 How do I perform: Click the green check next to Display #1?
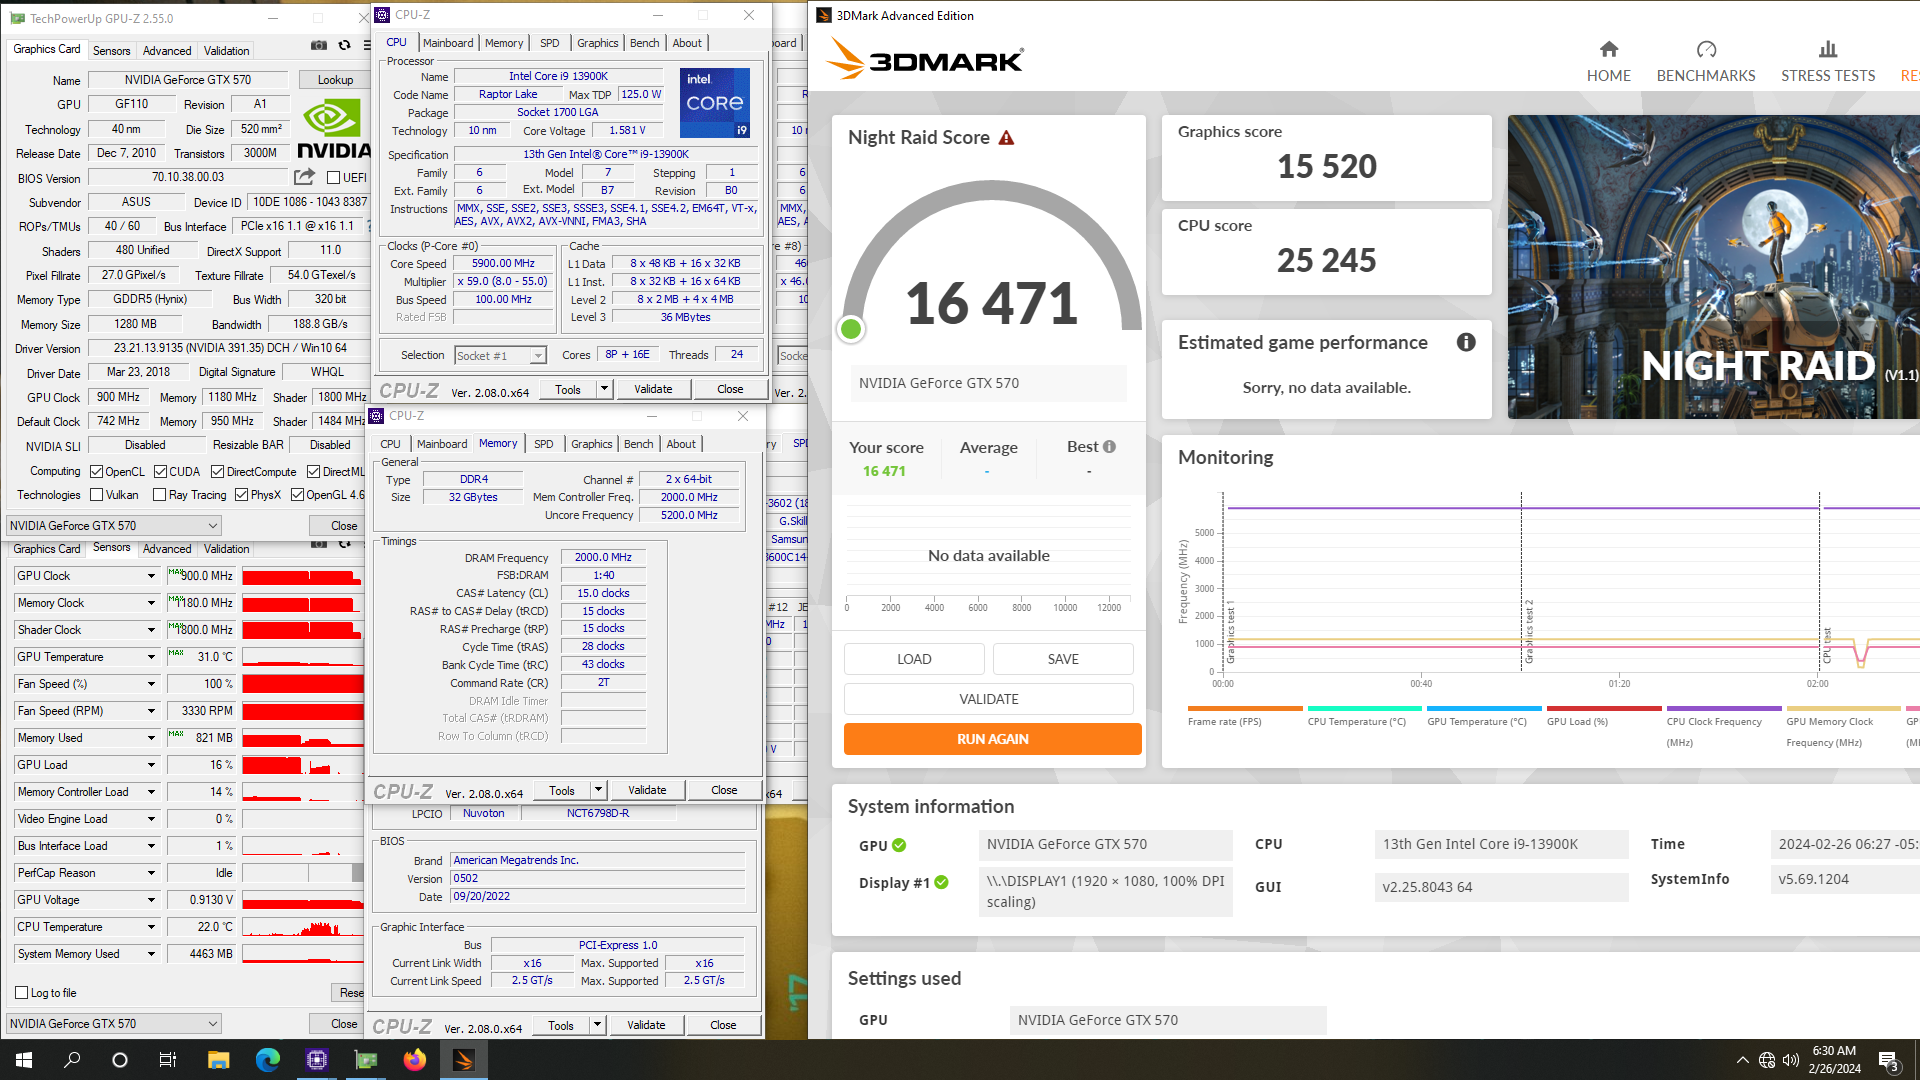941,882
